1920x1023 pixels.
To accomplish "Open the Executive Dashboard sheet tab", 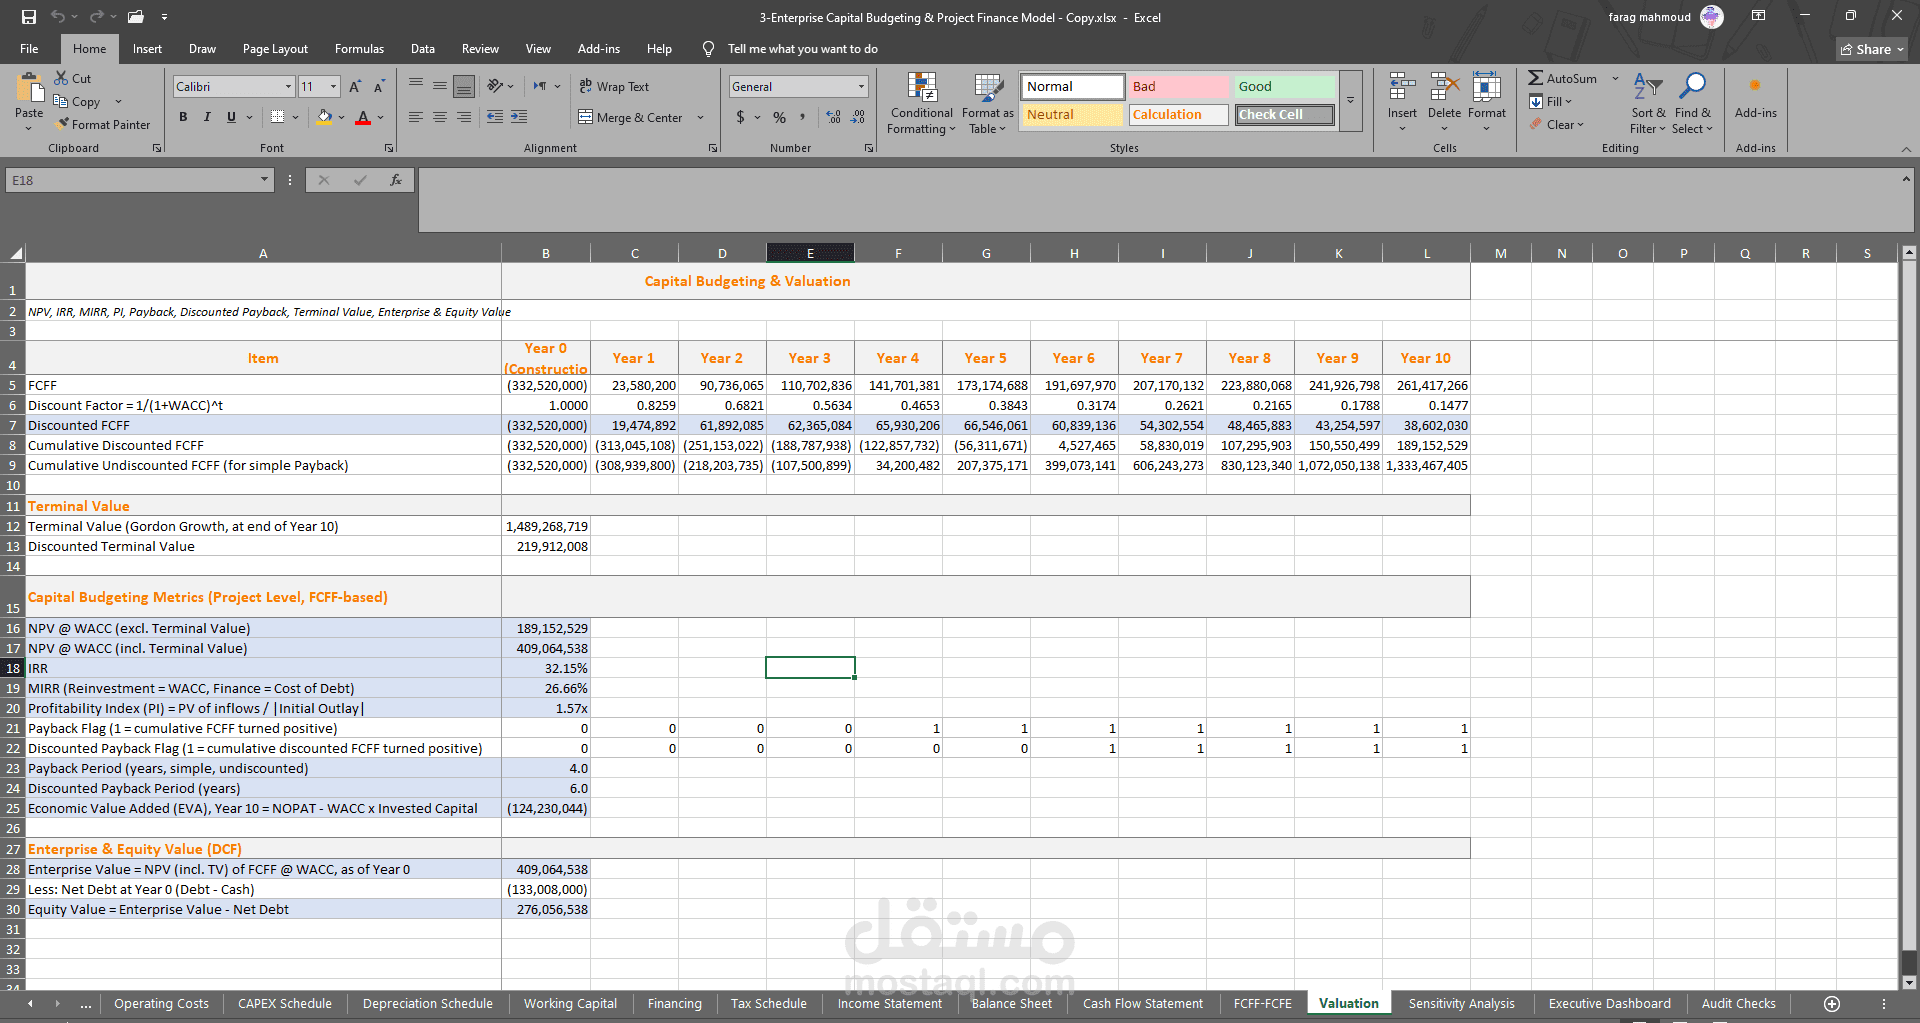I will 1609,1003.
